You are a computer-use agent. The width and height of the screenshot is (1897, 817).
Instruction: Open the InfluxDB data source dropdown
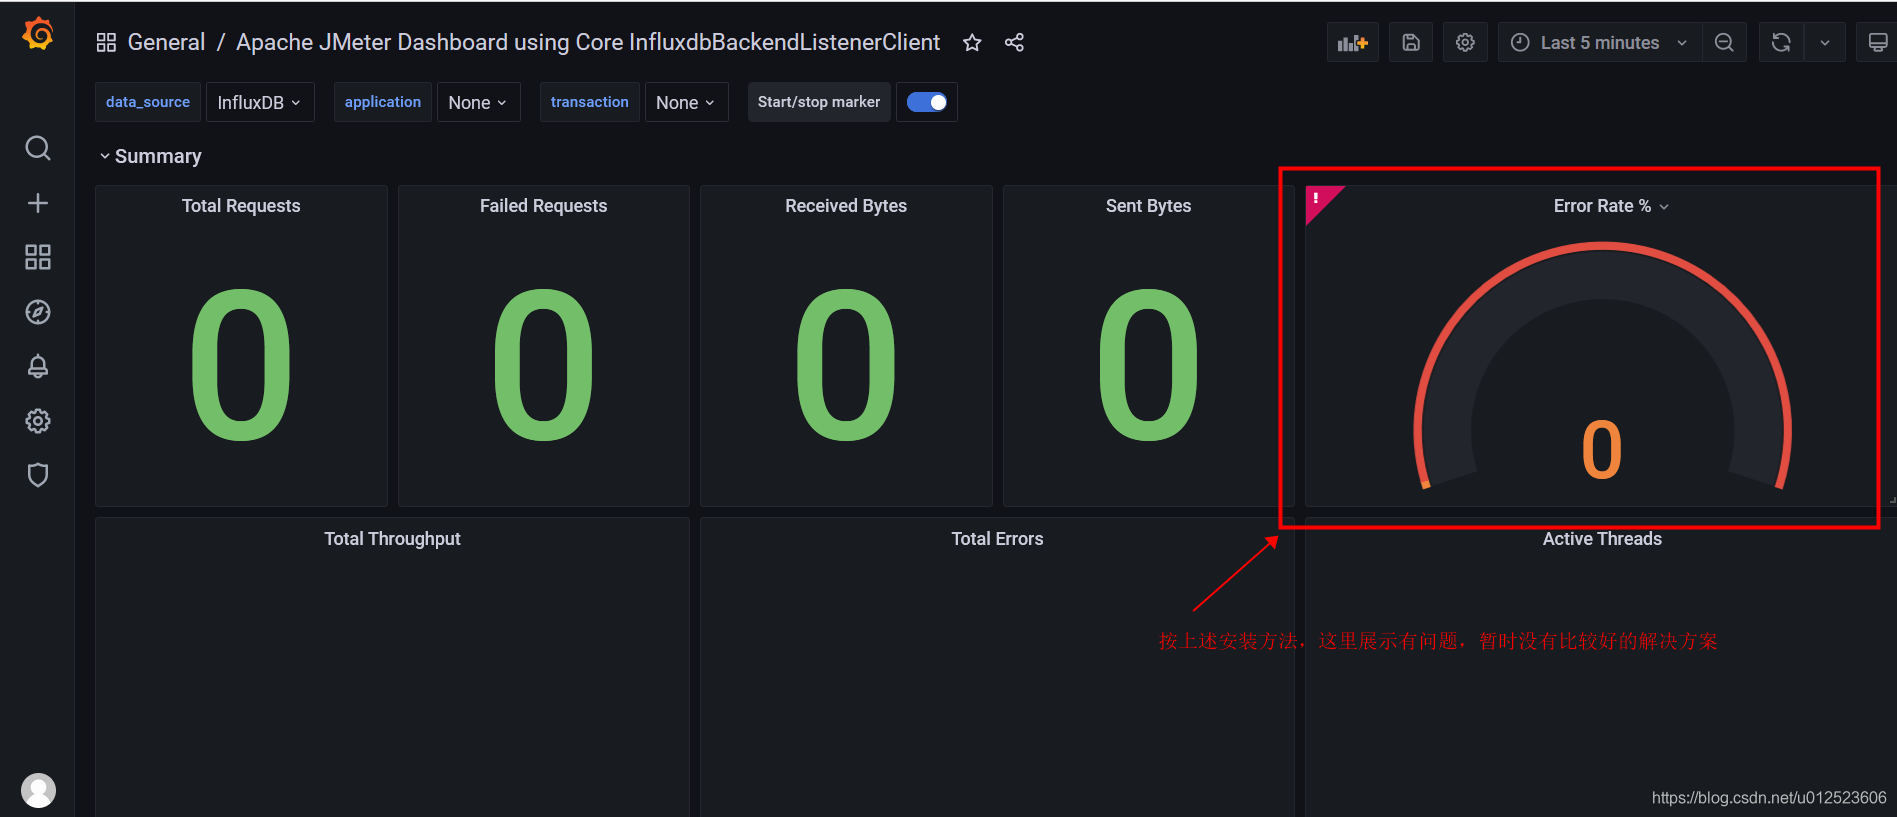[260, 102]
